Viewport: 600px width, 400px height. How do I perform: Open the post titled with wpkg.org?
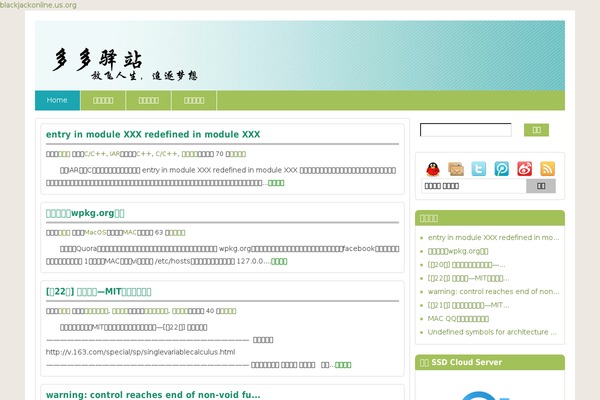(x=85, y=213)
